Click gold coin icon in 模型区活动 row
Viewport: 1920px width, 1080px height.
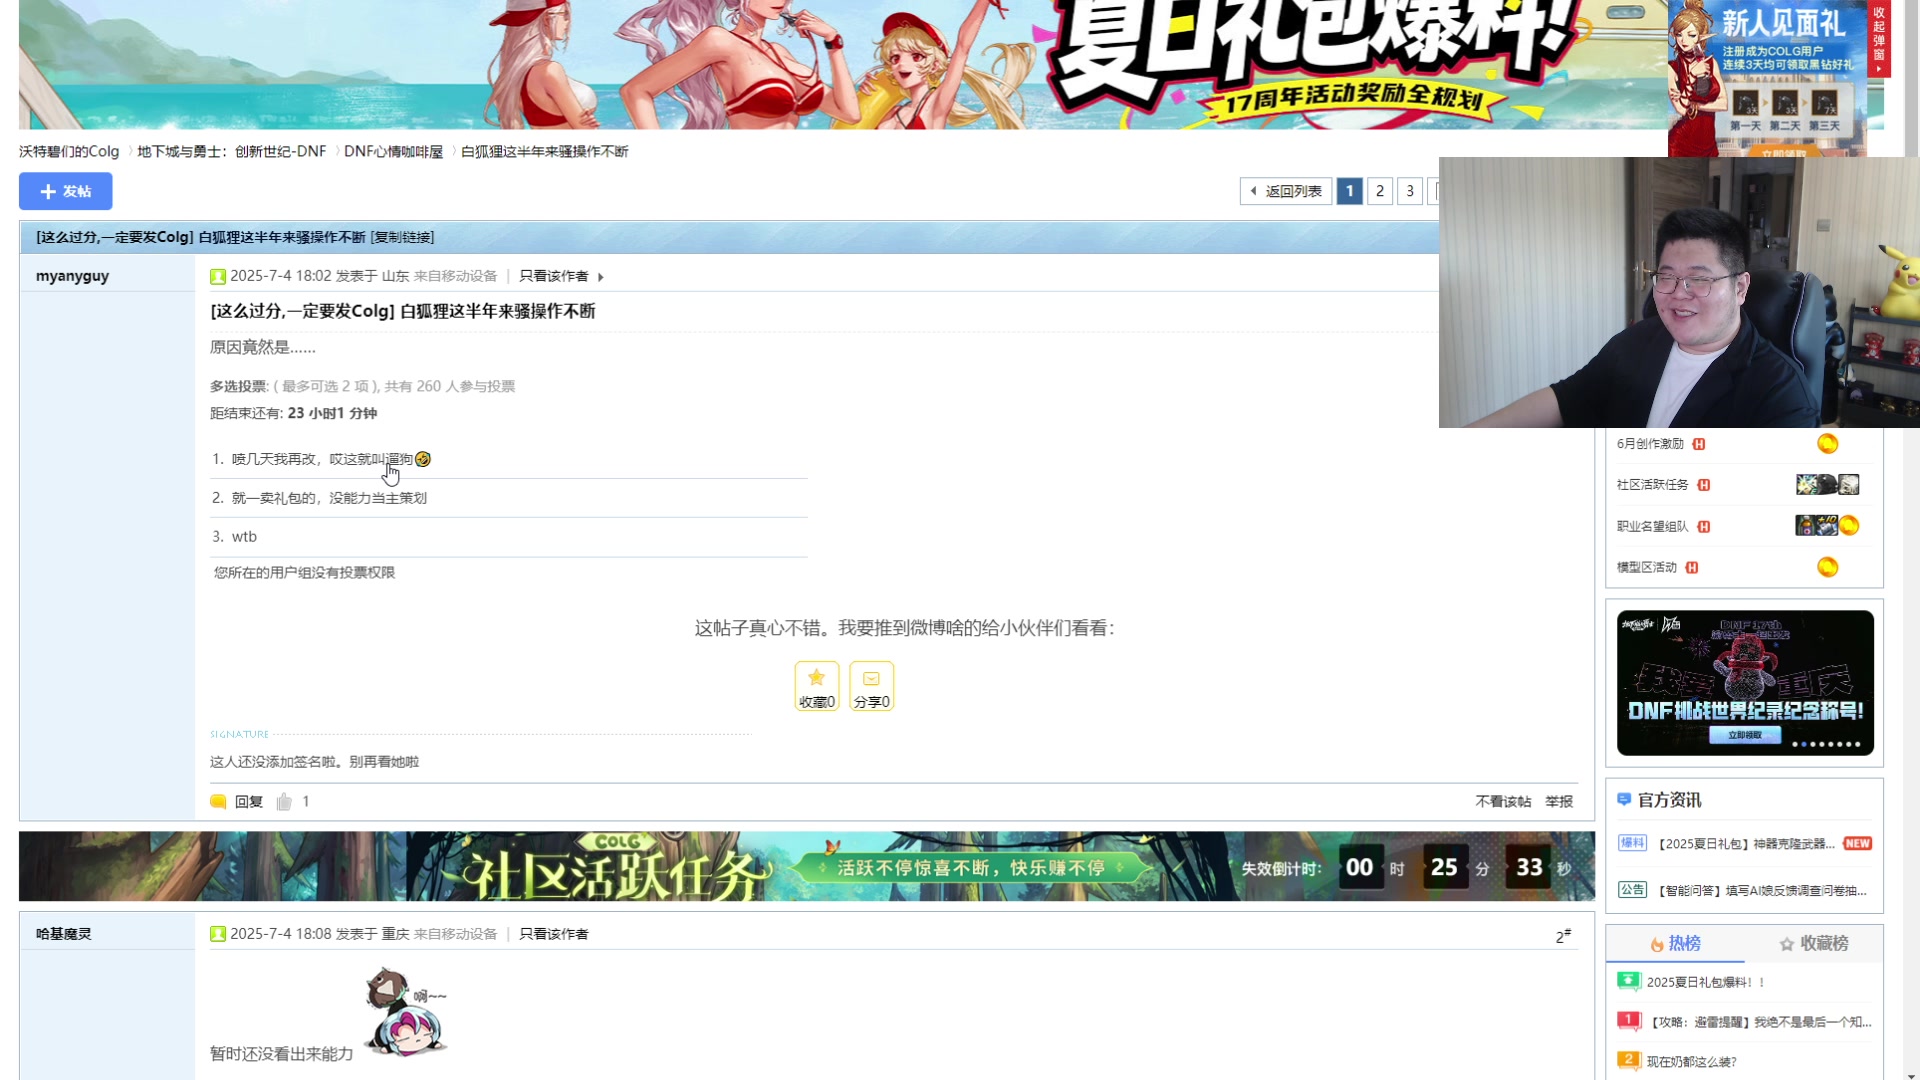click(x=1827, y=567)
